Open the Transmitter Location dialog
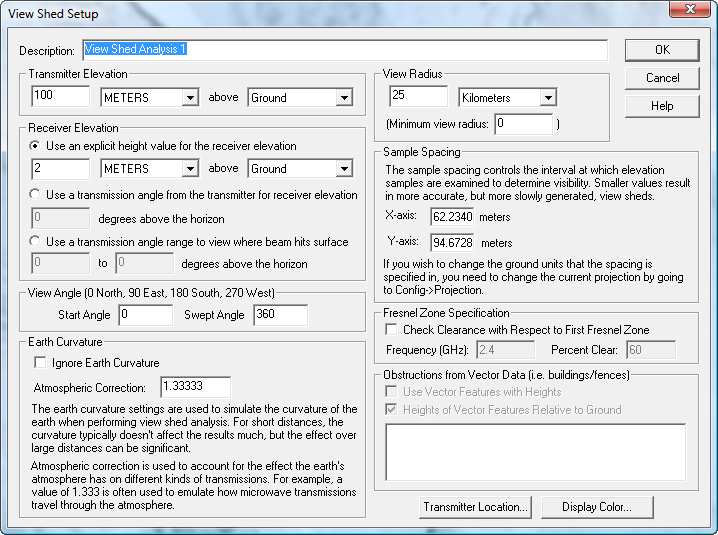The width and height of the screenshot is (718, 535). [x=475, y=507]
